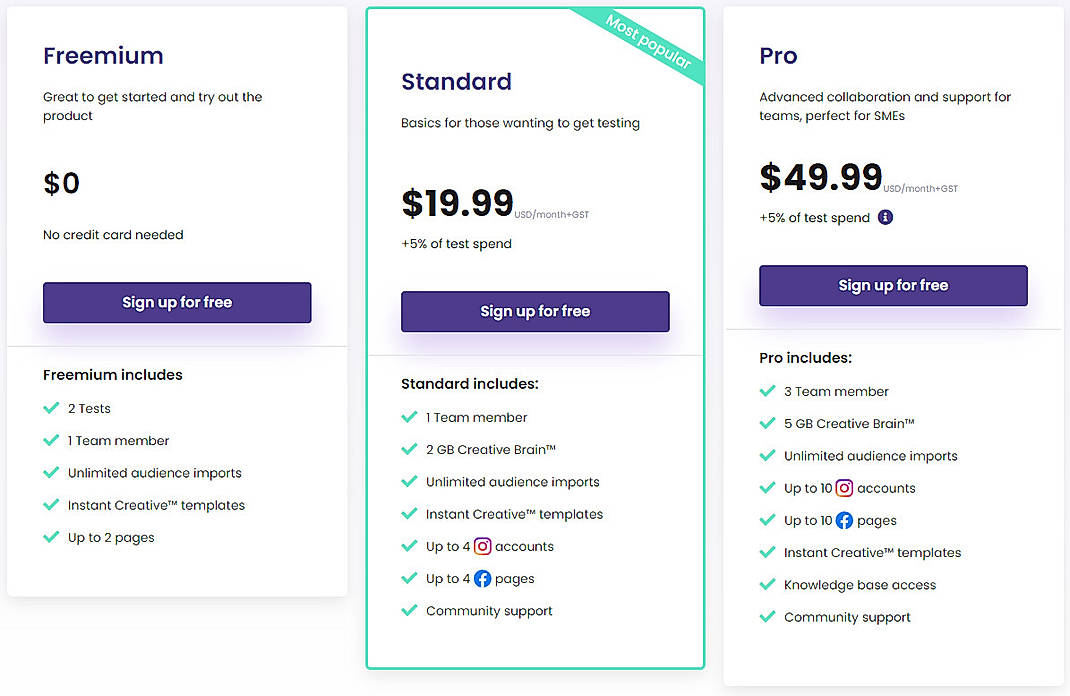Select the Standard plan heading
The width and height of the screenshot is (1070, 696).
tap(456, 82)
